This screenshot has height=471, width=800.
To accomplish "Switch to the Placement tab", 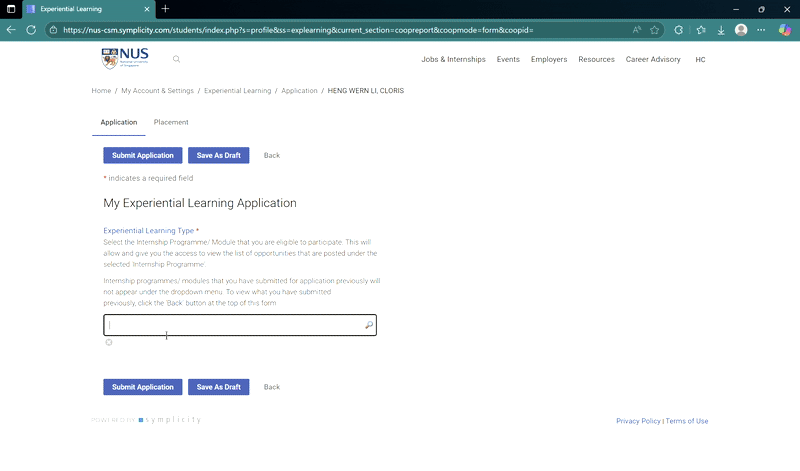I will (171, 122).
